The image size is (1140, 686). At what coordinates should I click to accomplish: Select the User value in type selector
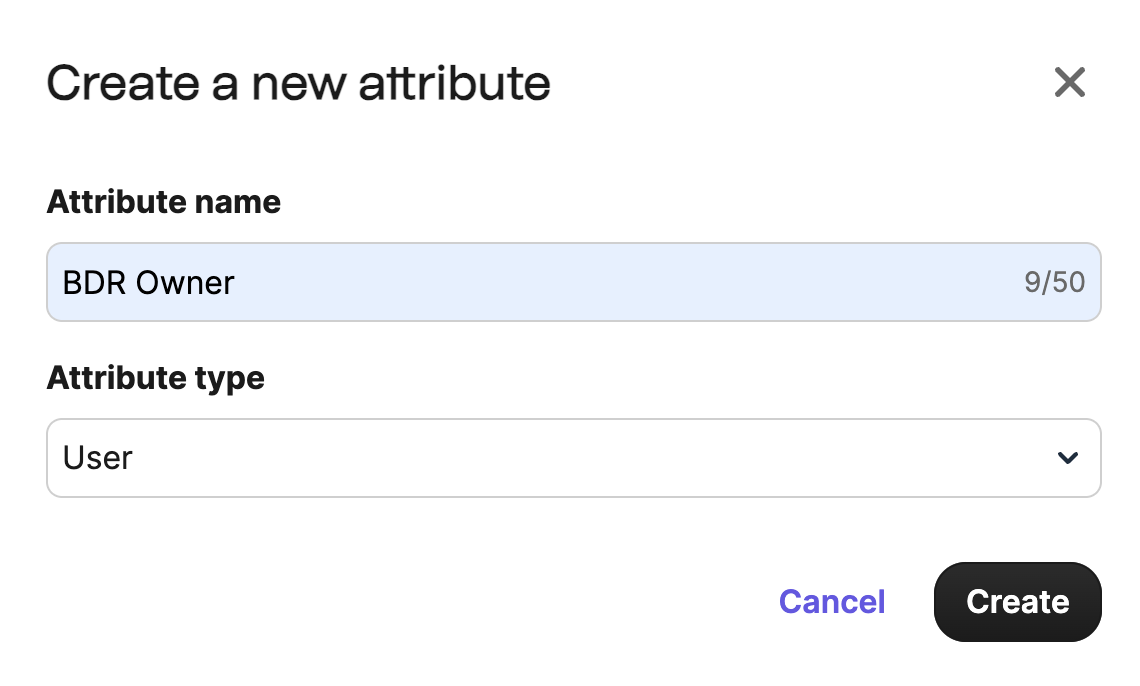[x=98, y=458]
